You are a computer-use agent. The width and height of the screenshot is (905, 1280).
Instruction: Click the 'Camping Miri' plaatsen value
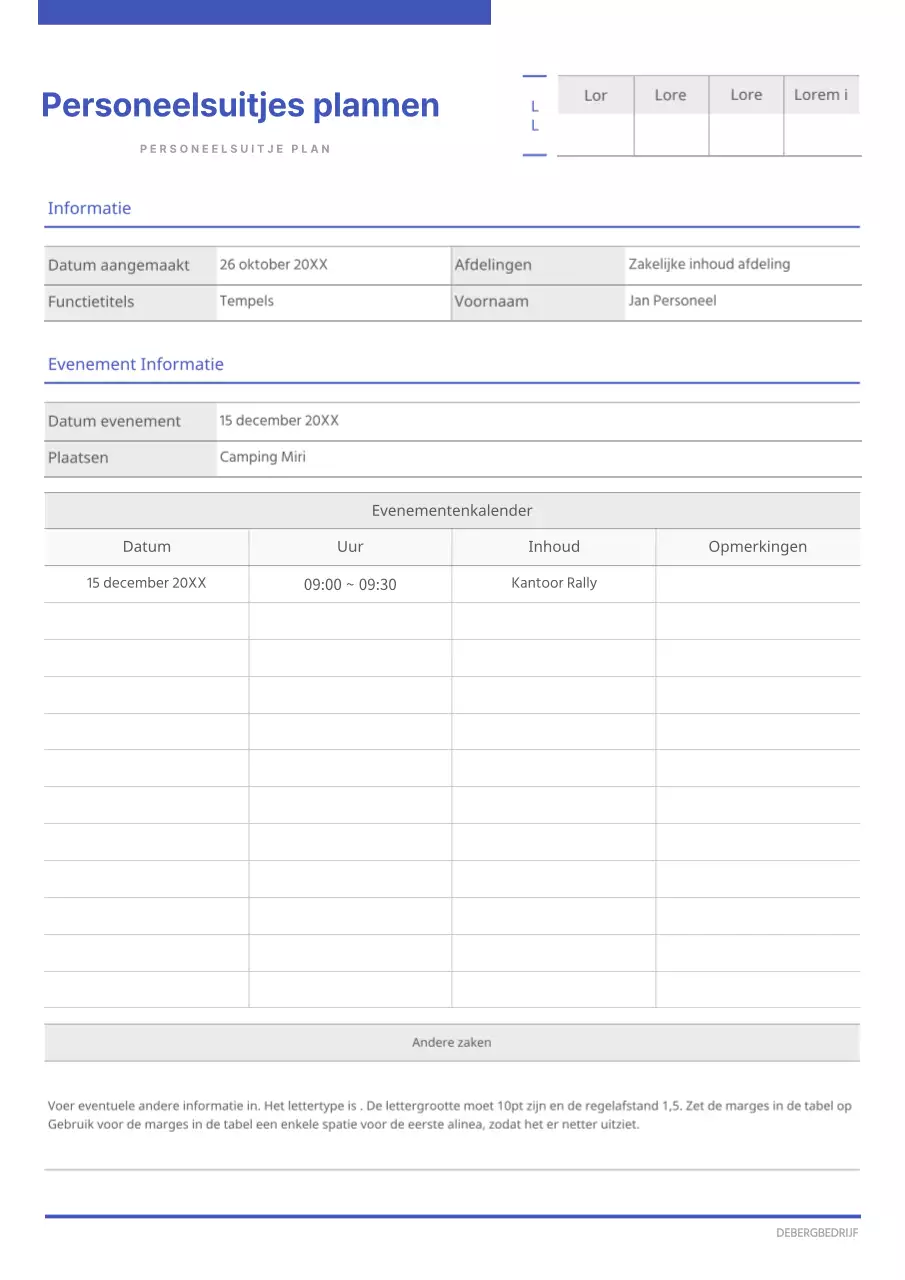pyautogui.click(x=263, y=457)
